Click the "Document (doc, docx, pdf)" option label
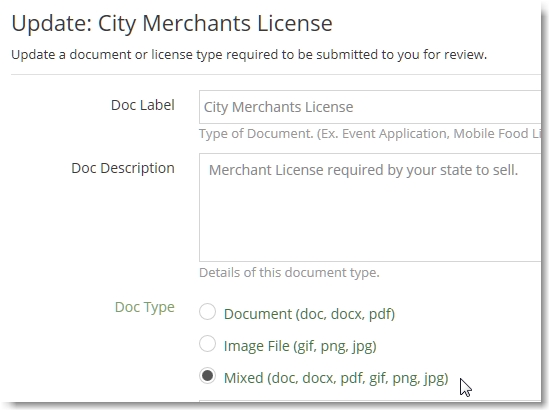This screenshot has width=549, height=410. (x=309, y=314)
